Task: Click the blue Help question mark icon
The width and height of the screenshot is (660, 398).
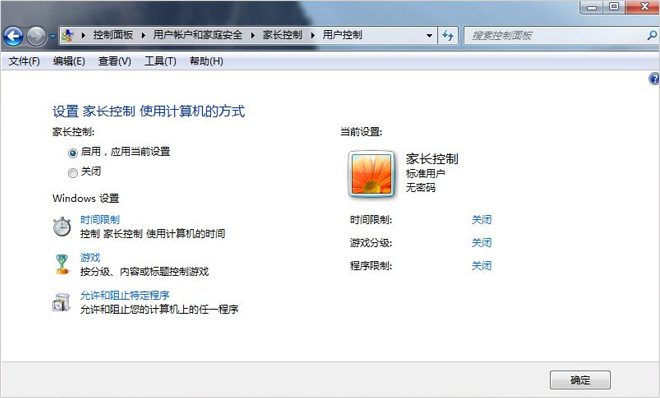Action: pyautogui.click(x=655, y=79)
